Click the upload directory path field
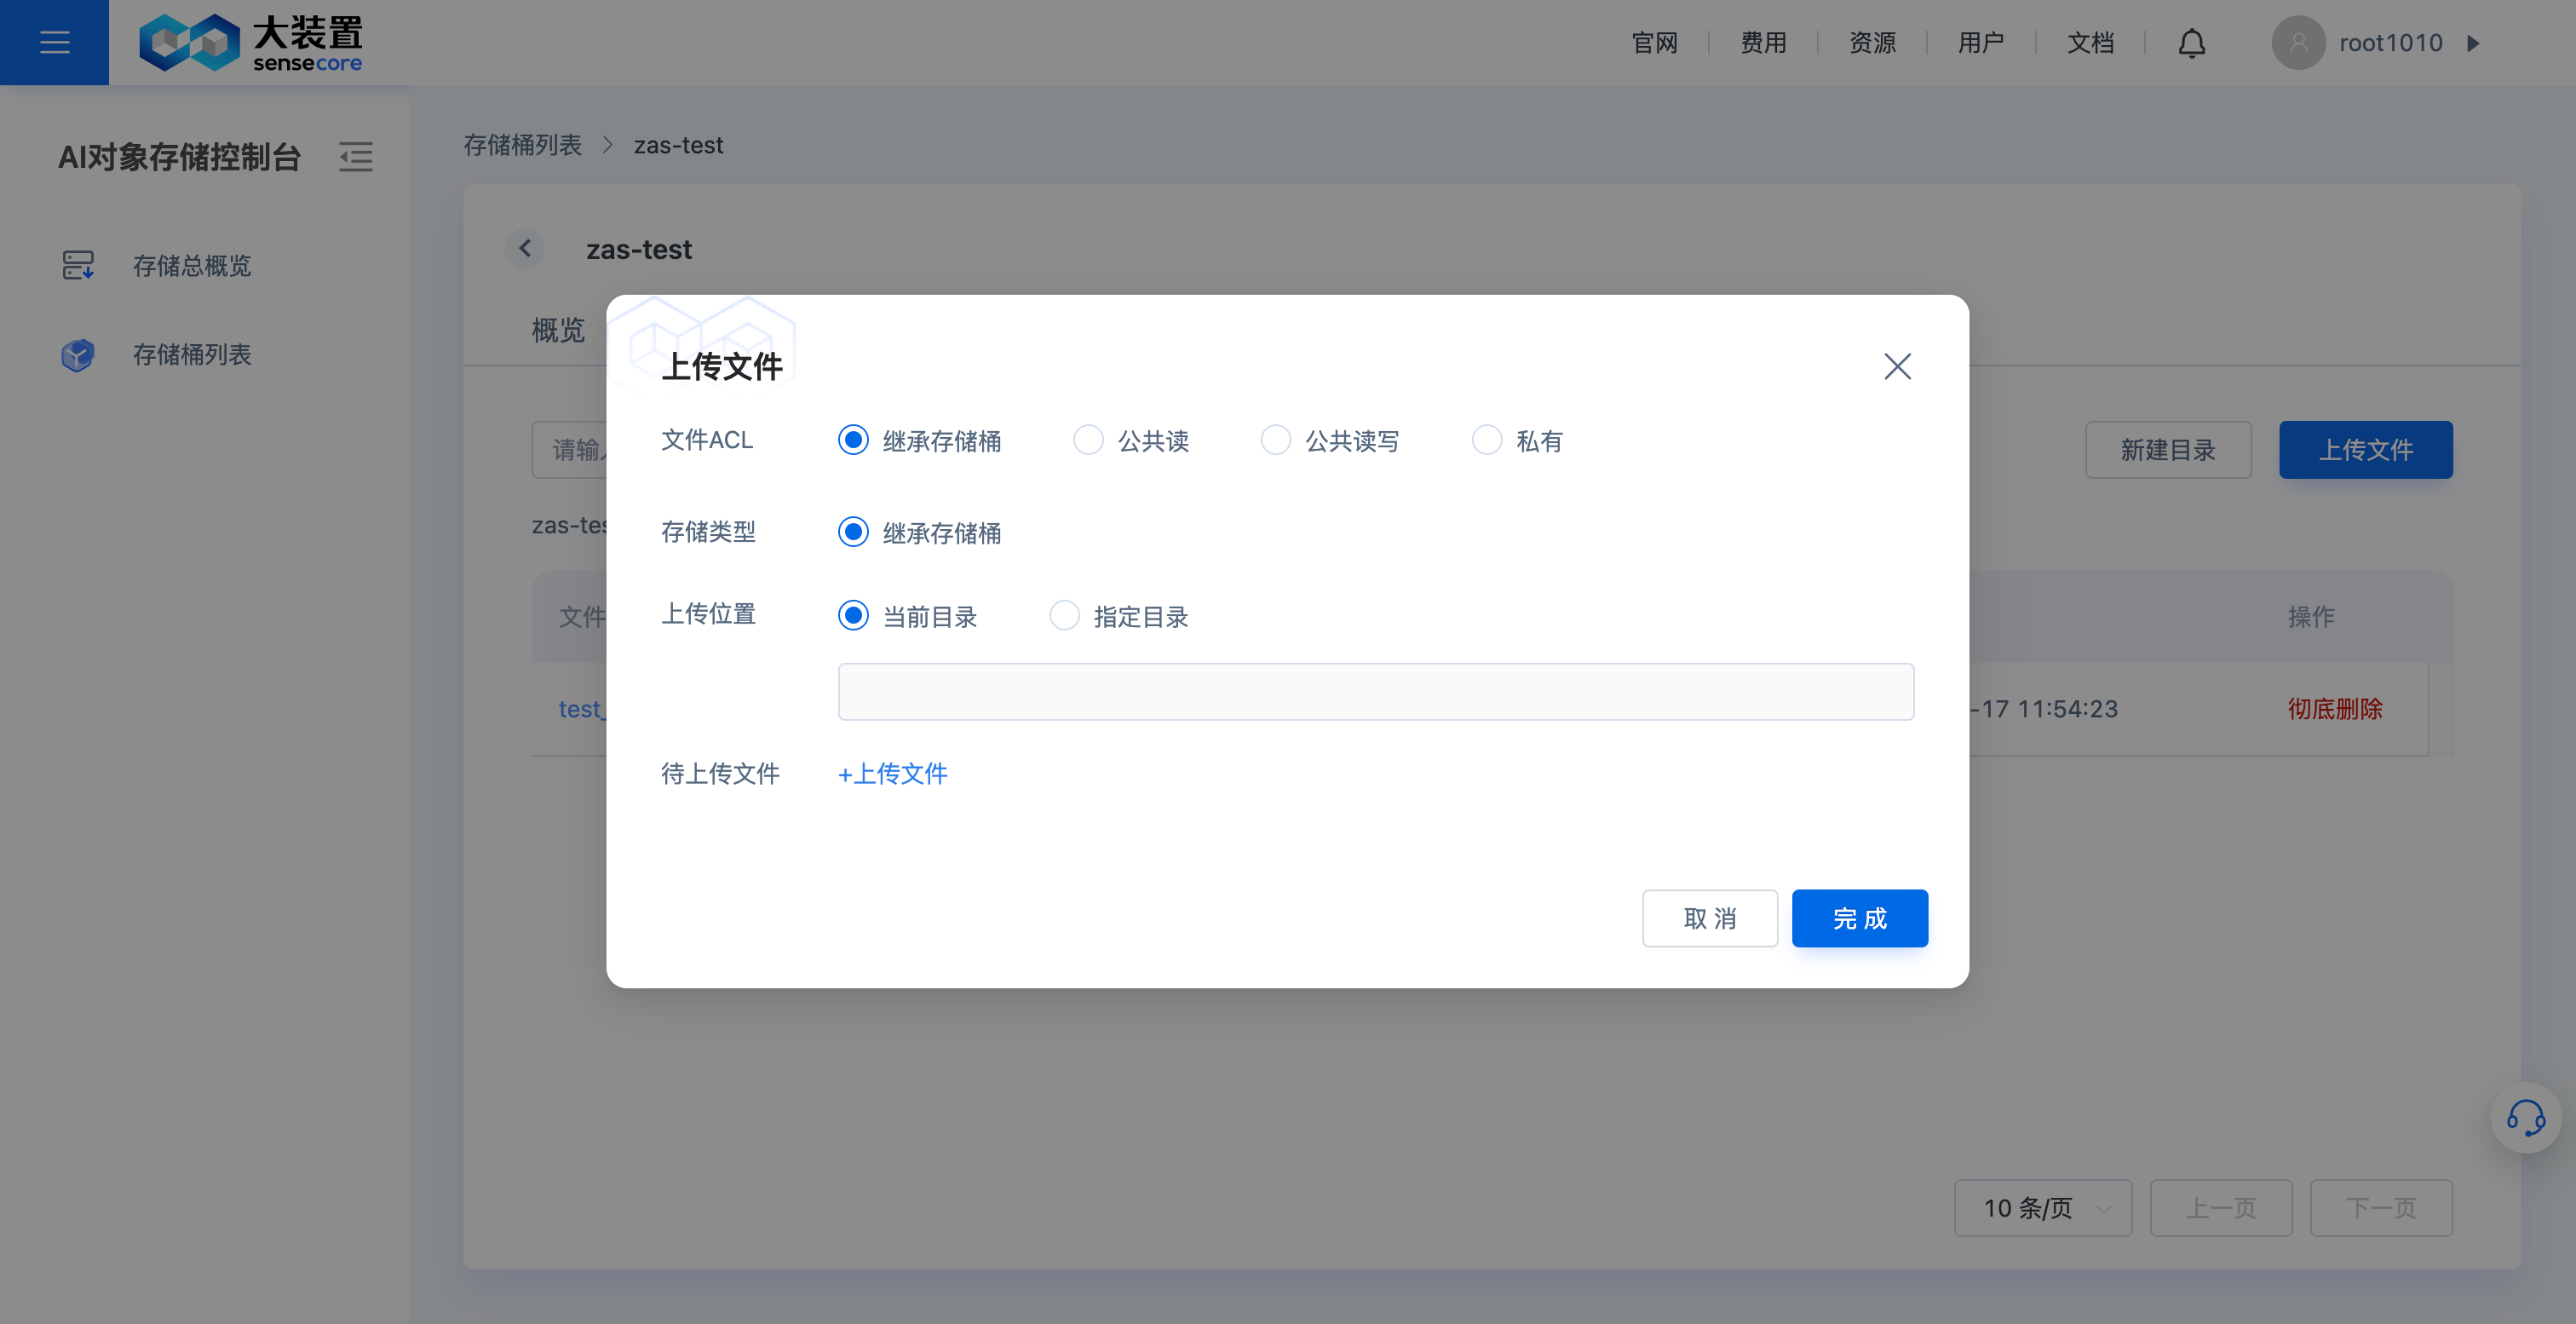 pyautogui.click(x=1376, y=691)
